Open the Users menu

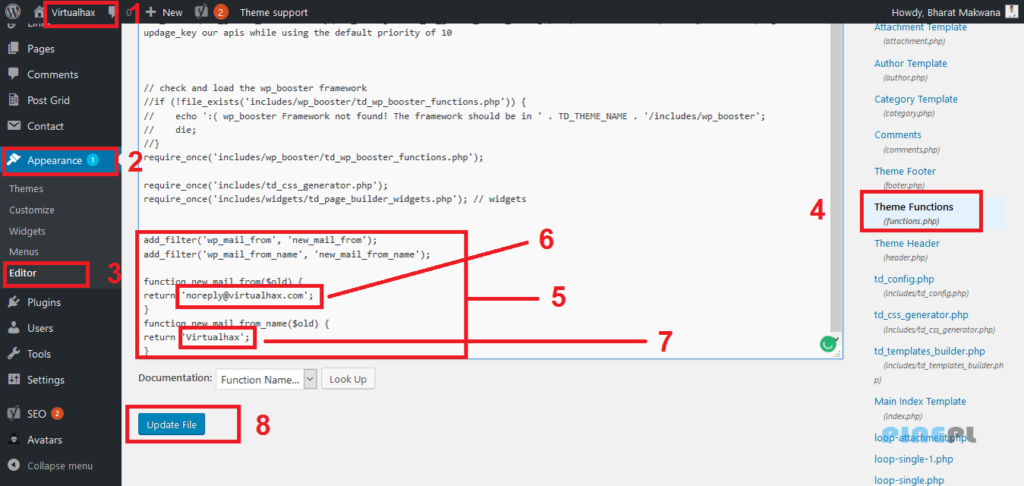[40, 328]
